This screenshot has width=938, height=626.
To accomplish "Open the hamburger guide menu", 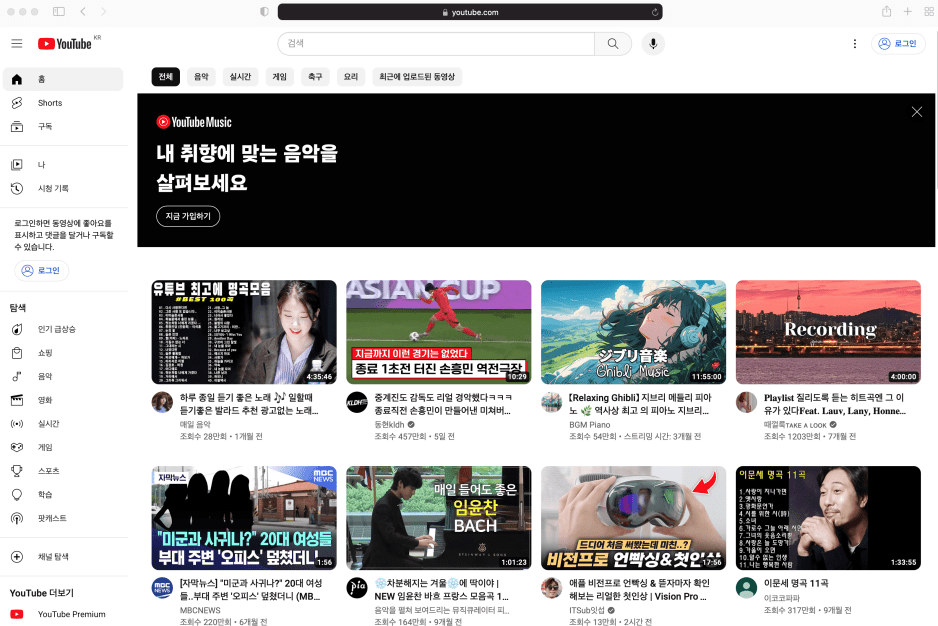I will point(17,44).
